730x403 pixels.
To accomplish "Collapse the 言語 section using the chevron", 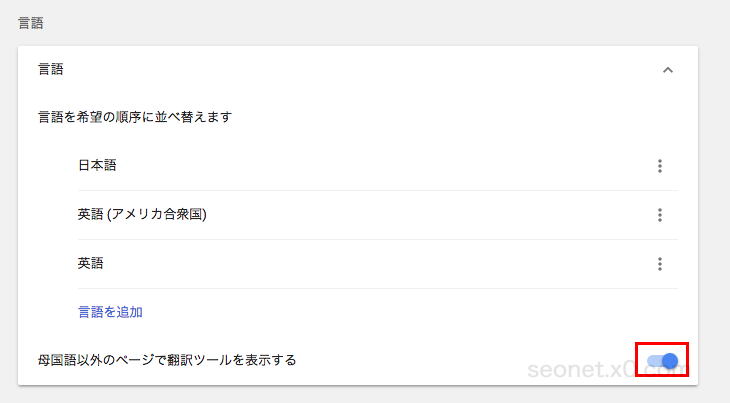I will pos(668,70).
